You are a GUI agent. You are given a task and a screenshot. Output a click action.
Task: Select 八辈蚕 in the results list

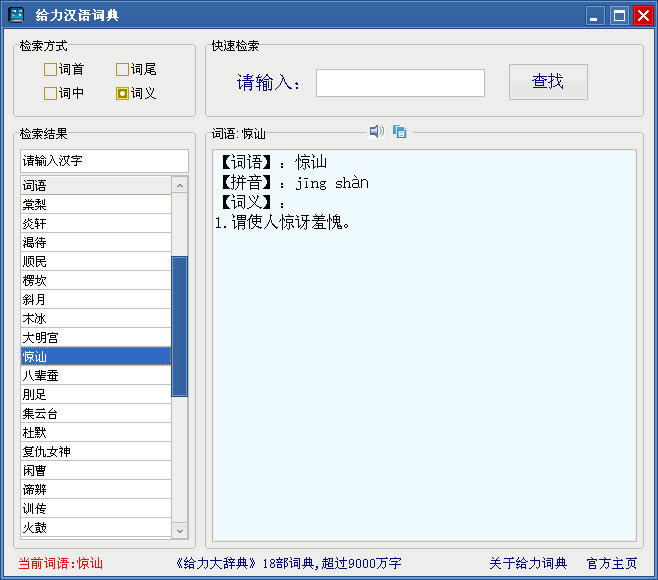tap(96, 376)
